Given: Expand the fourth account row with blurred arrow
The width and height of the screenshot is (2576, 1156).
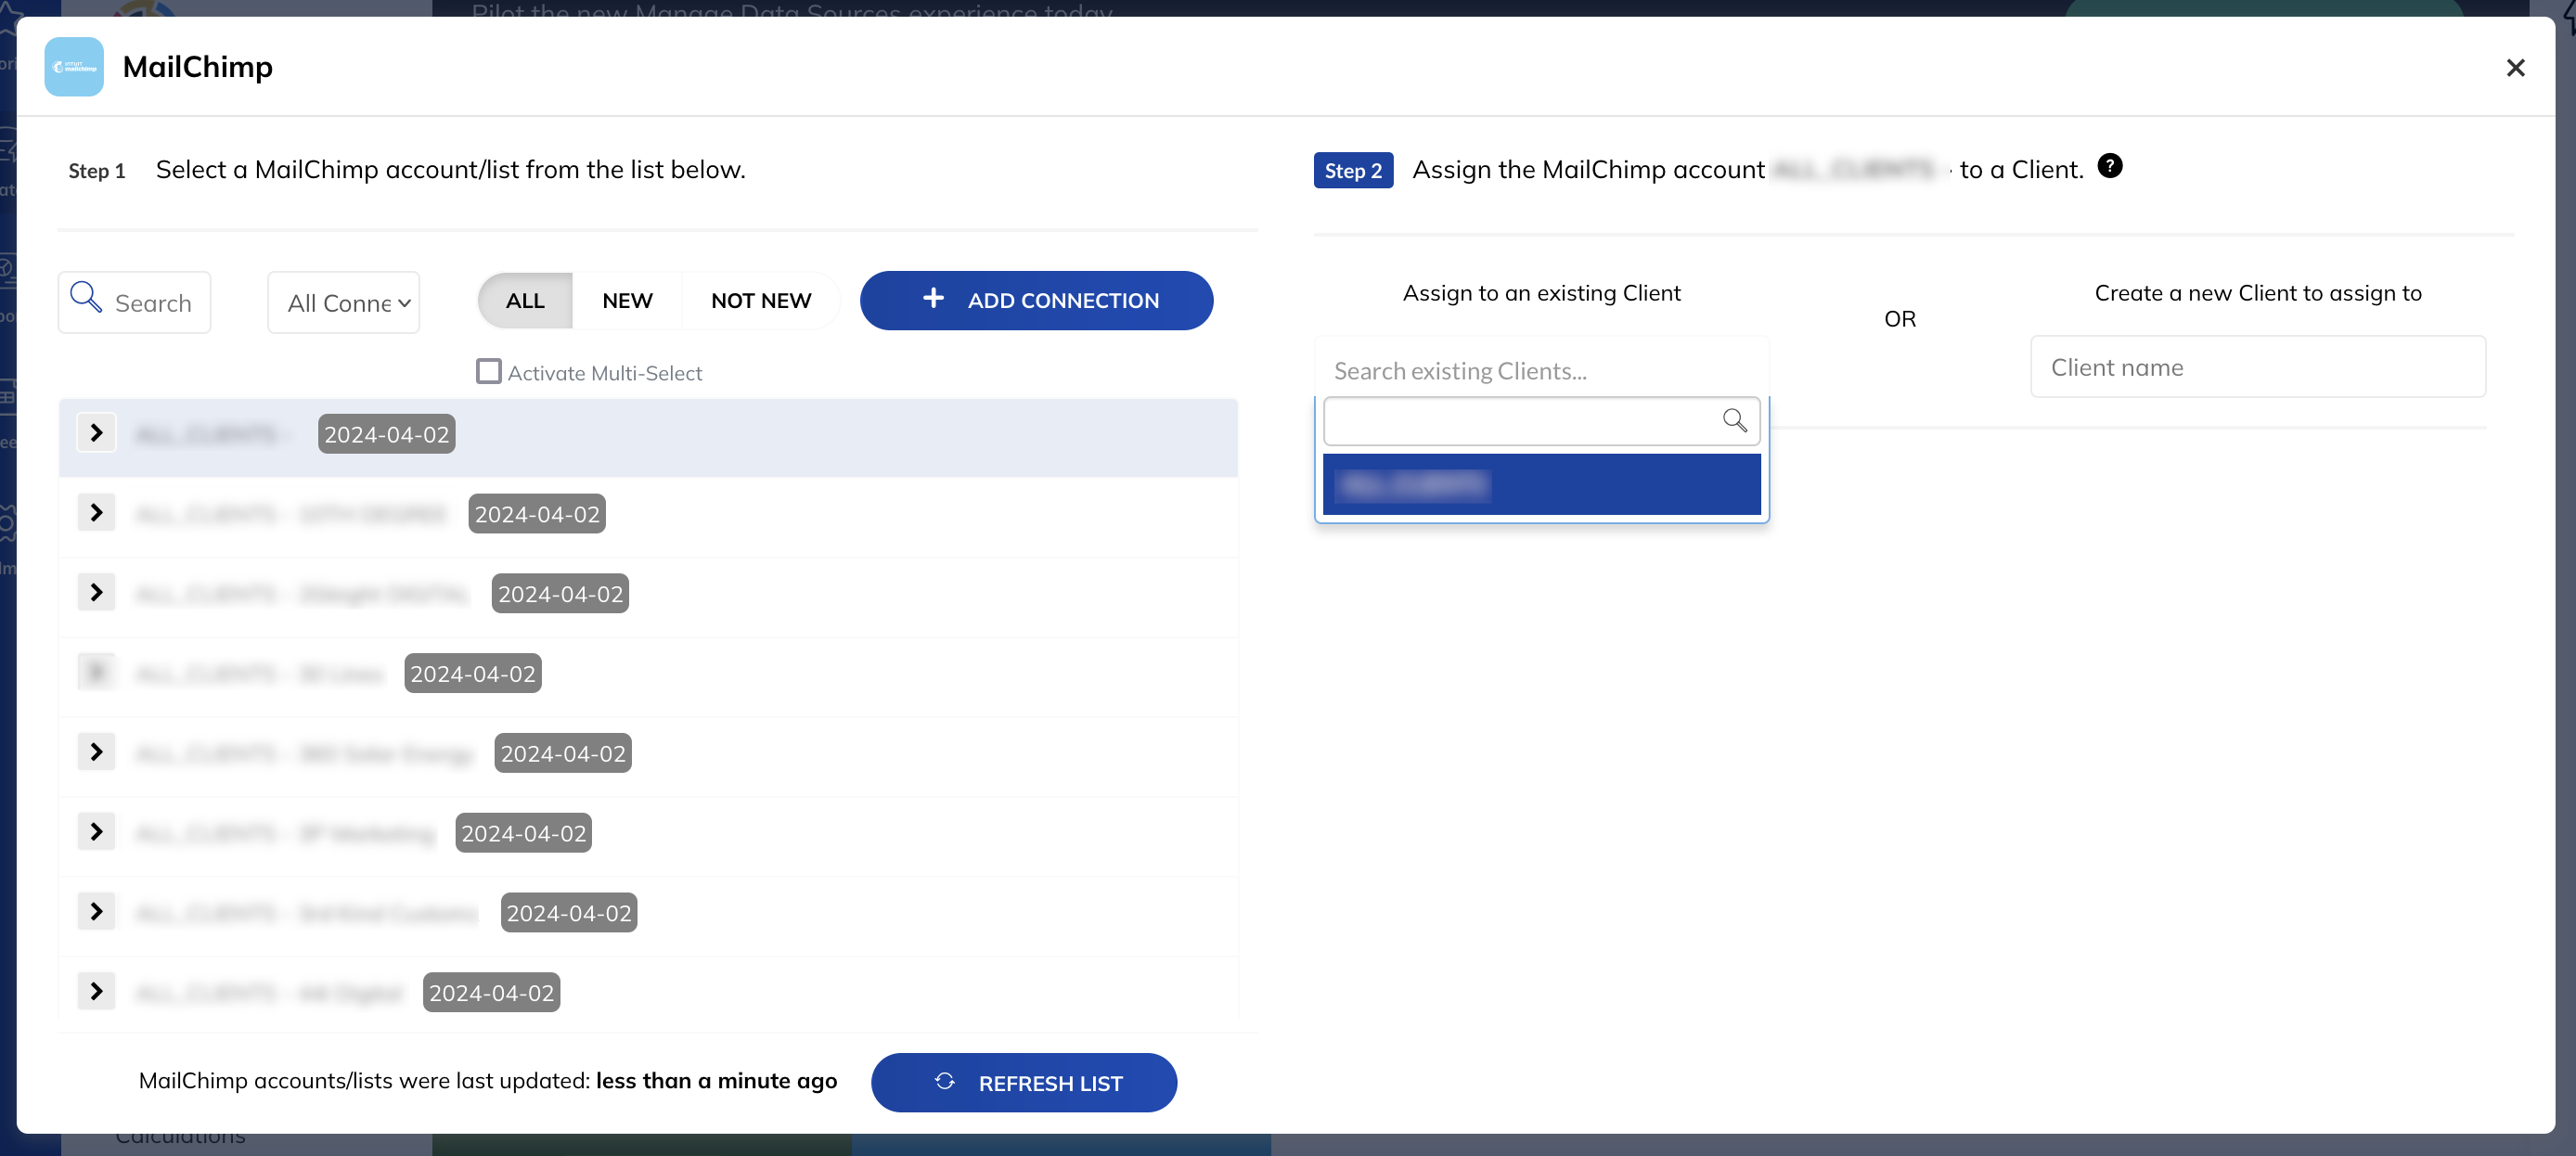Looking at the screenshot, I should click(x=97, y=672).
